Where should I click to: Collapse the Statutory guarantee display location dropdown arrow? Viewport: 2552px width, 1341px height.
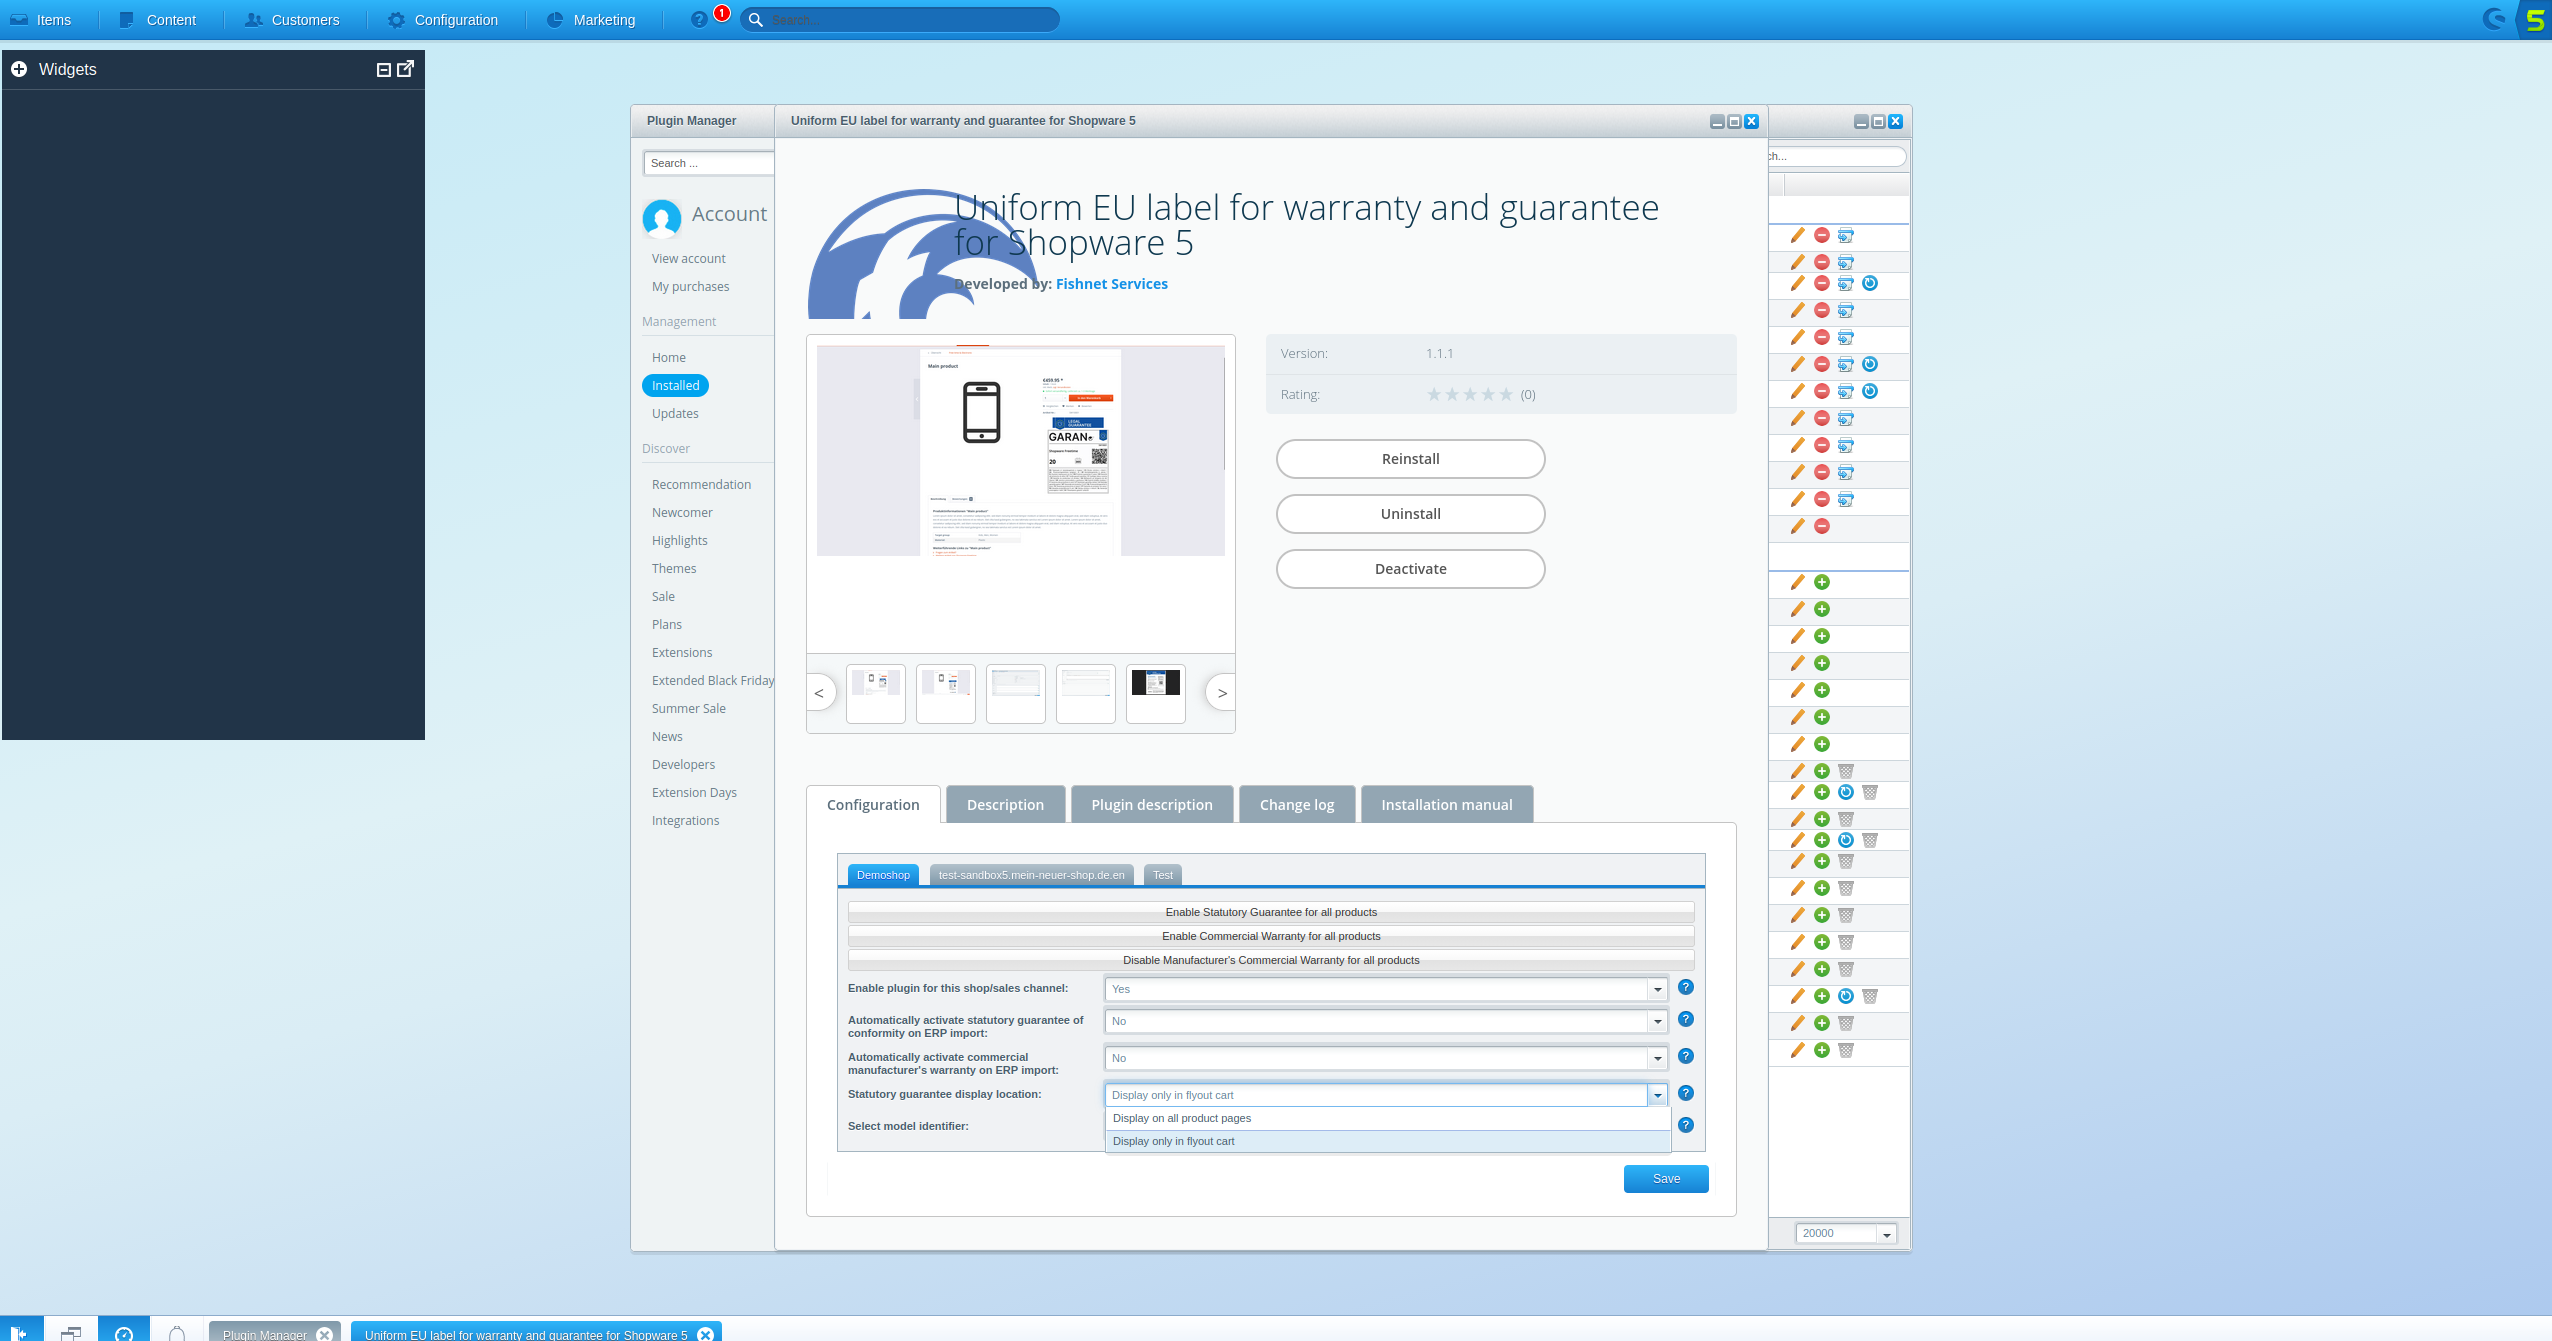[x=1657, y=1095]
